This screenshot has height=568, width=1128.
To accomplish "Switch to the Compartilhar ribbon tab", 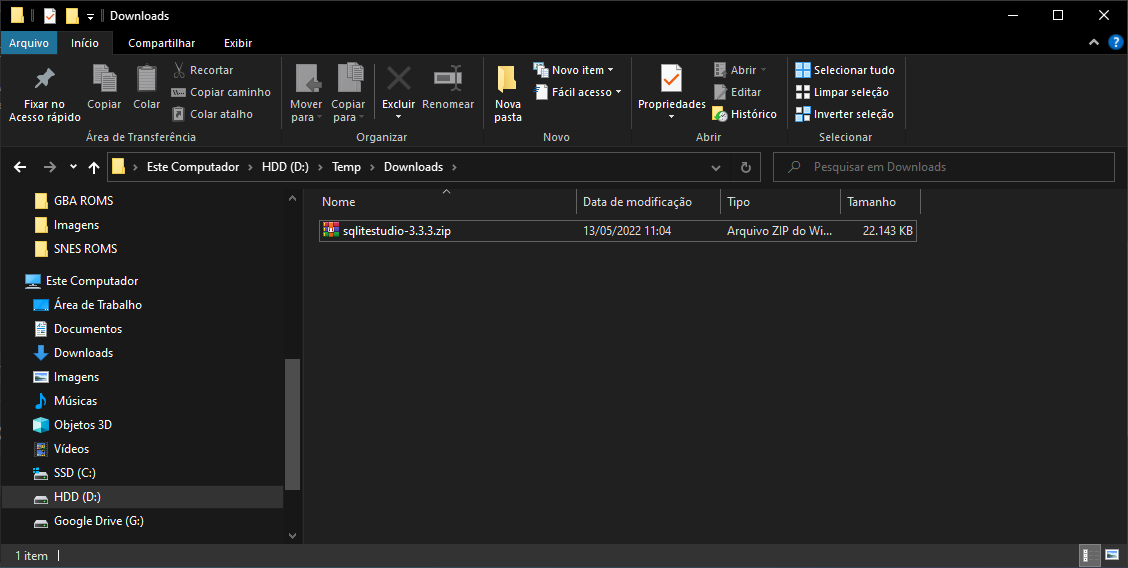I will (161, 43).
